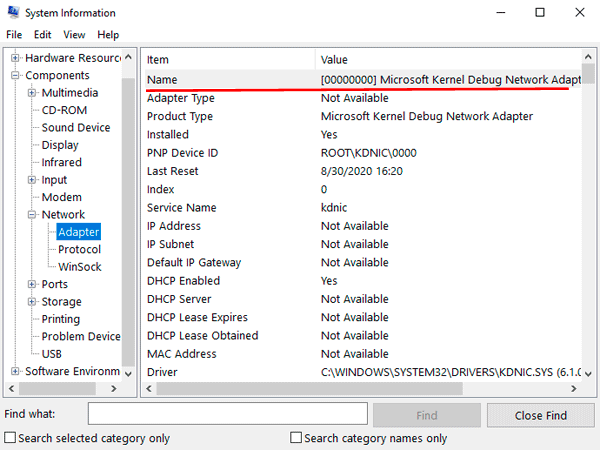Enable Search selected category only checkbox
600x450 pixels.
(10, 438)
